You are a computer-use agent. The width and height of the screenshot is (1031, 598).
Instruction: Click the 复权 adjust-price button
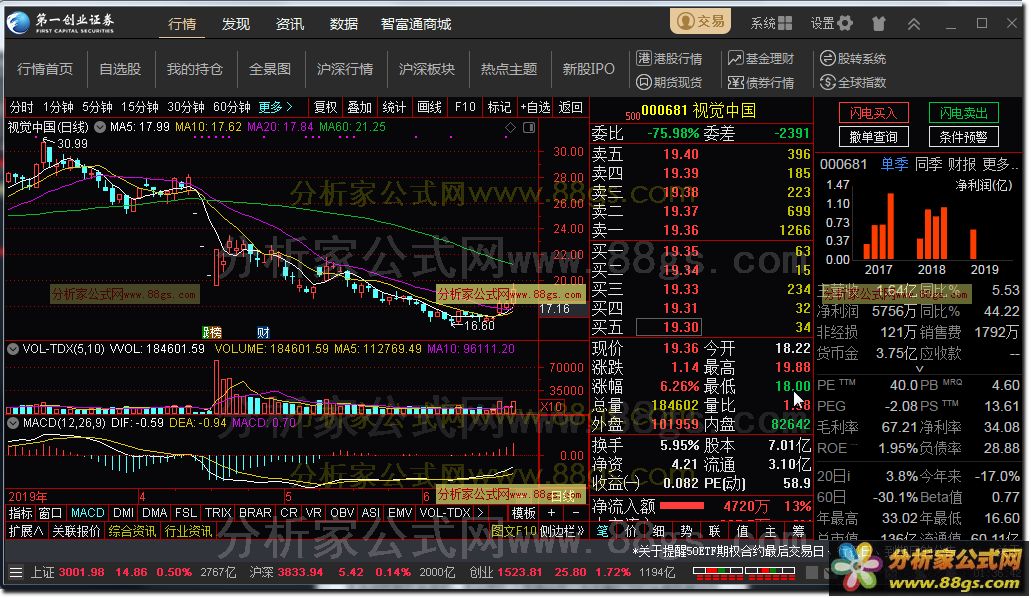coord(325,107)
